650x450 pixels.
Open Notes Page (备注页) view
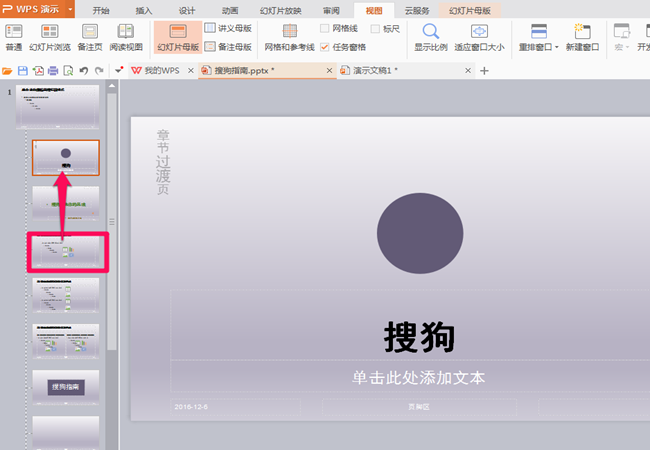coord(90,37)
